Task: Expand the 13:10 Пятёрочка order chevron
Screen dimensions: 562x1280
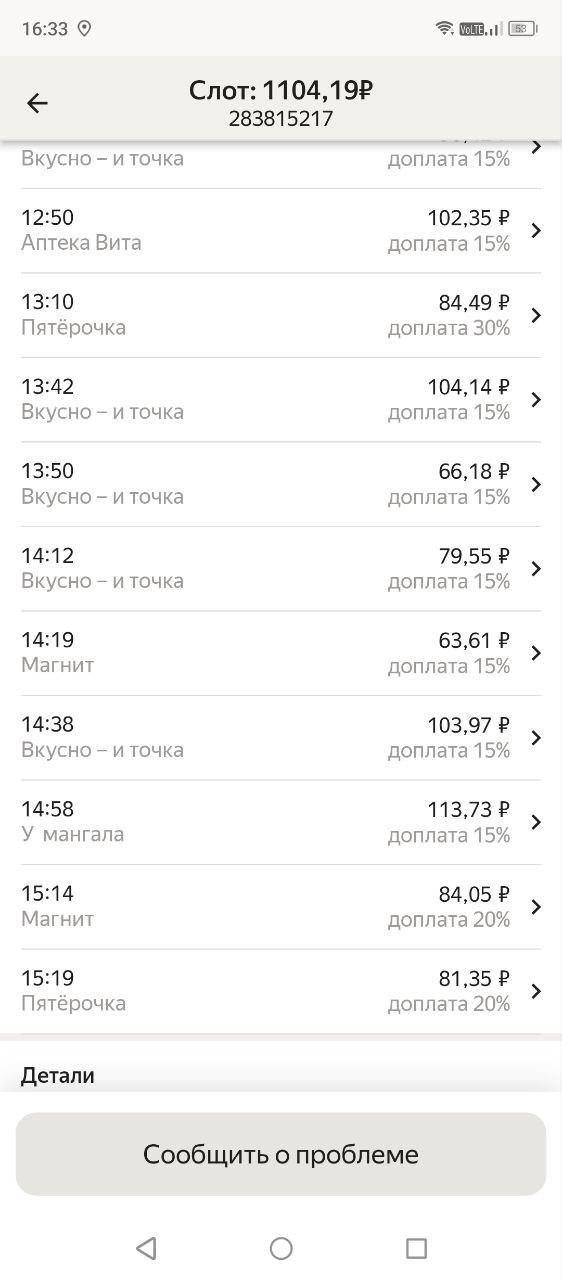Action: (536, 315)
